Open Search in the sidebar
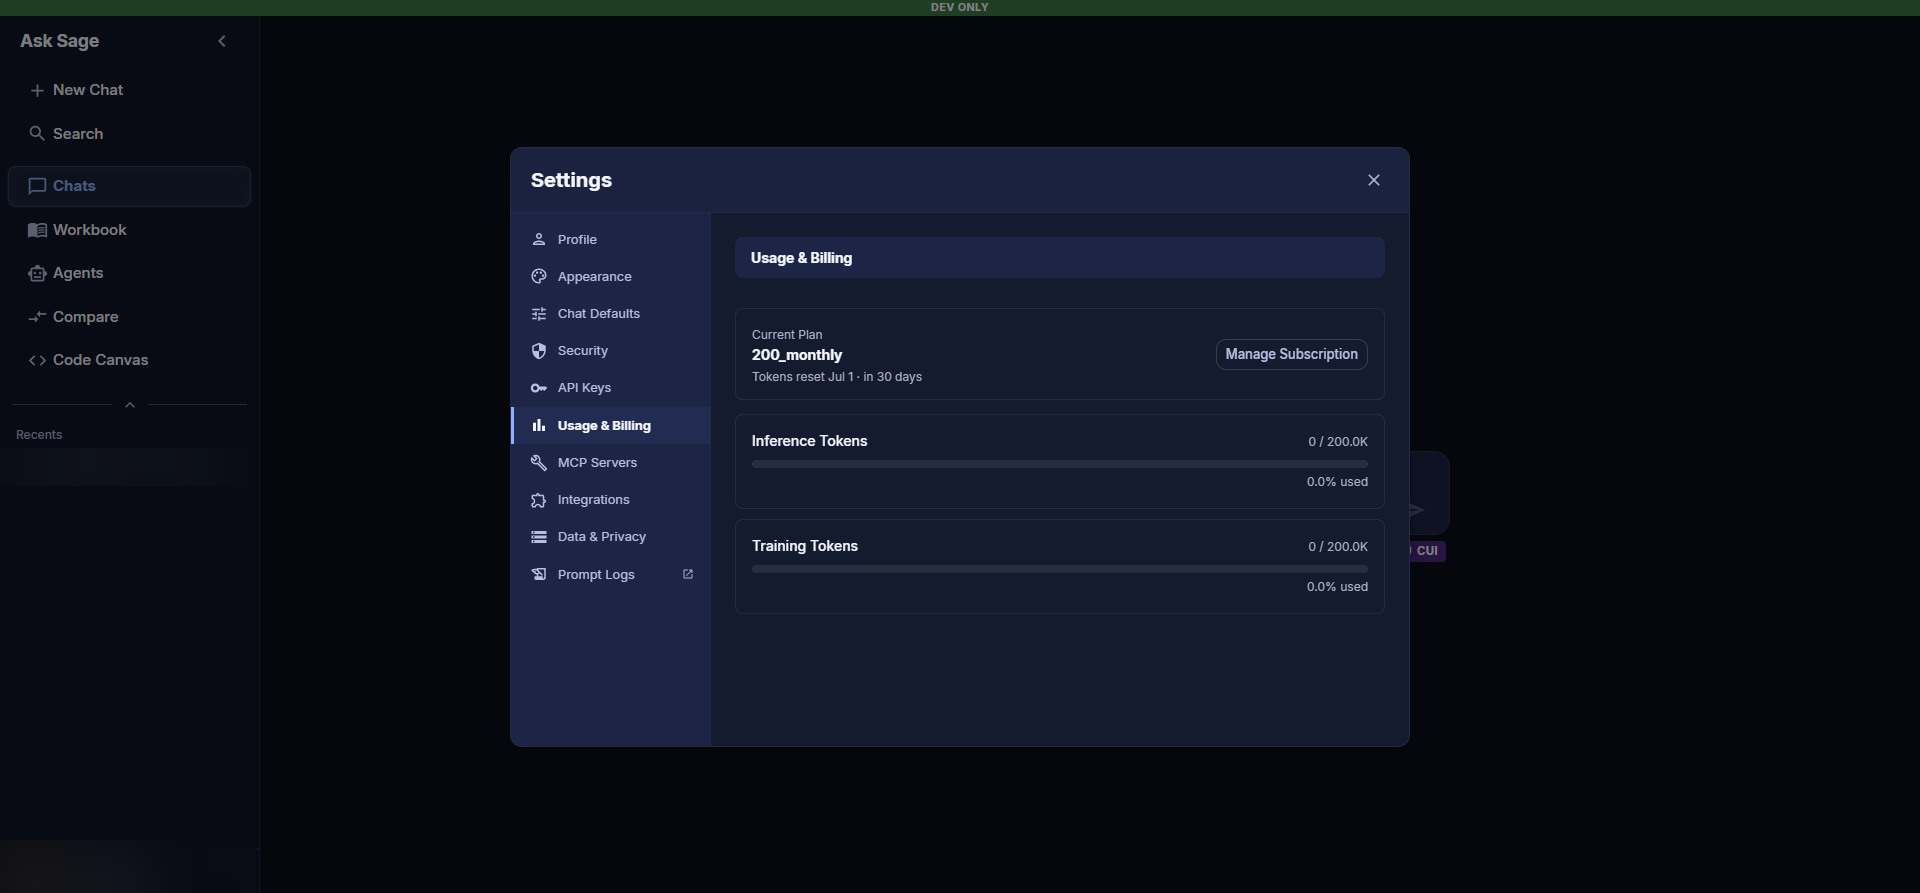Screen dimensions: 1920x893 tap(129, 133)
